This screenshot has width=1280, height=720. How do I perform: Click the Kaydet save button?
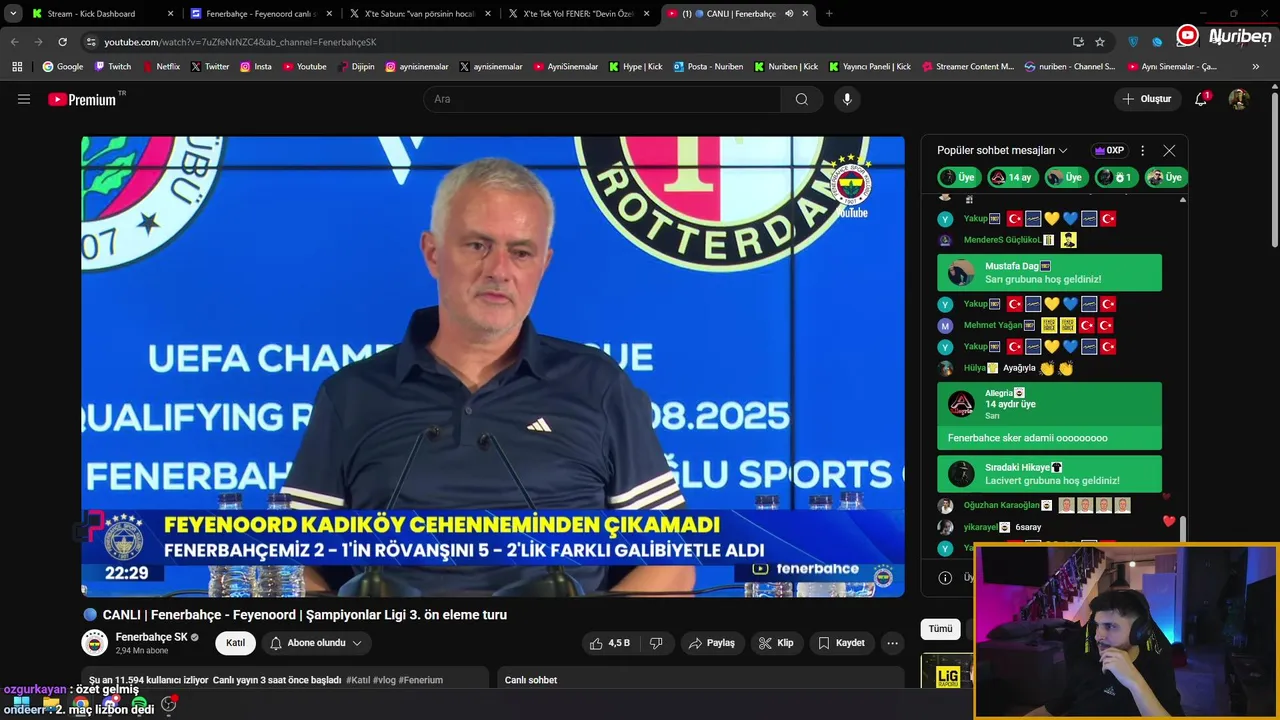(x=841, y=643)
